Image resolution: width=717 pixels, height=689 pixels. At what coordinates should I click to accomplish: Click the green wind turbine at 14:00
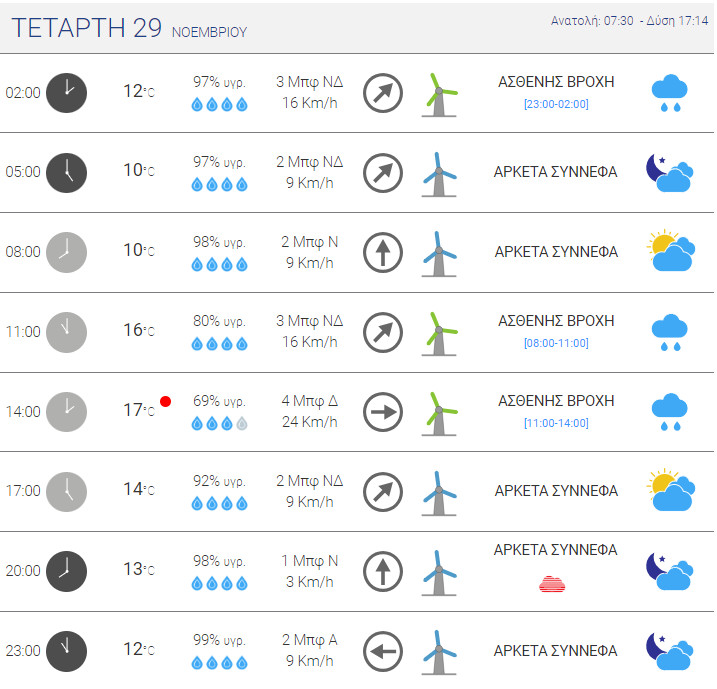click(x=438, y=411)
